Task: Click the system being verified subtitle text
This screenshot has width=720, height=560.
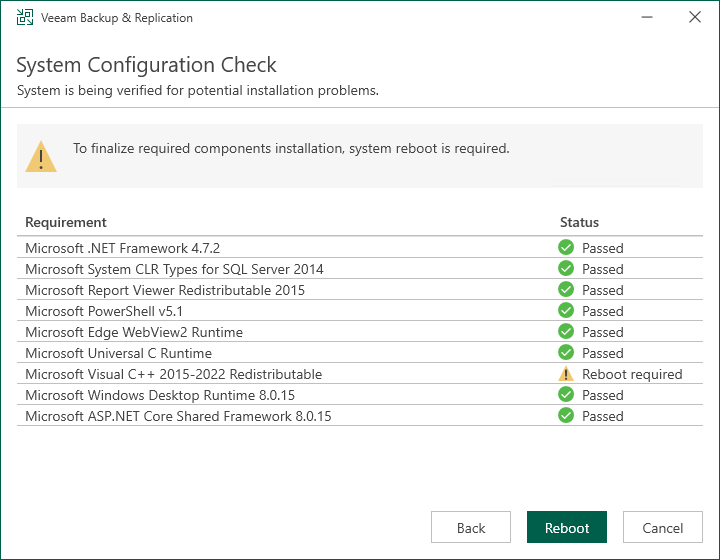Action: click(x=197, y=90)
